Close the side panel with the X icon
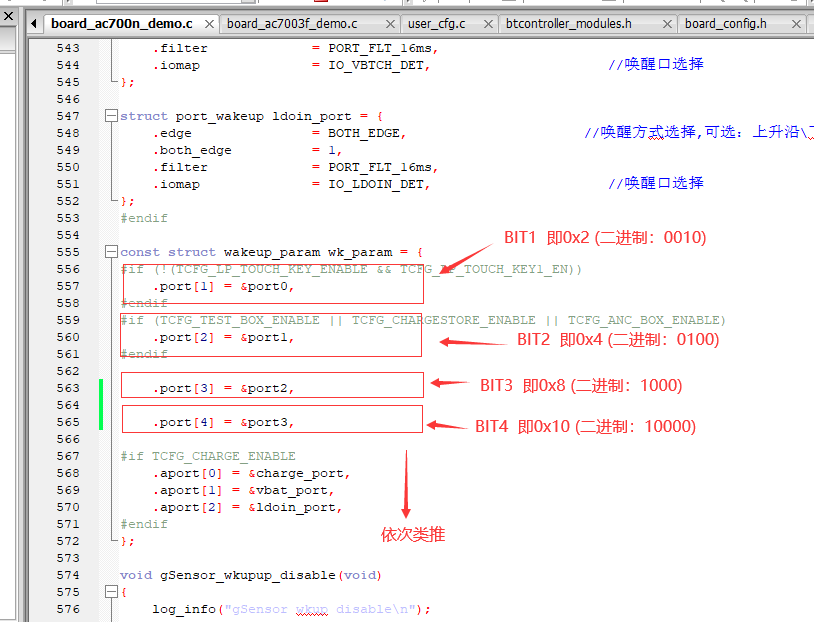Screen dimensions: 814x622 click(8, 16)
